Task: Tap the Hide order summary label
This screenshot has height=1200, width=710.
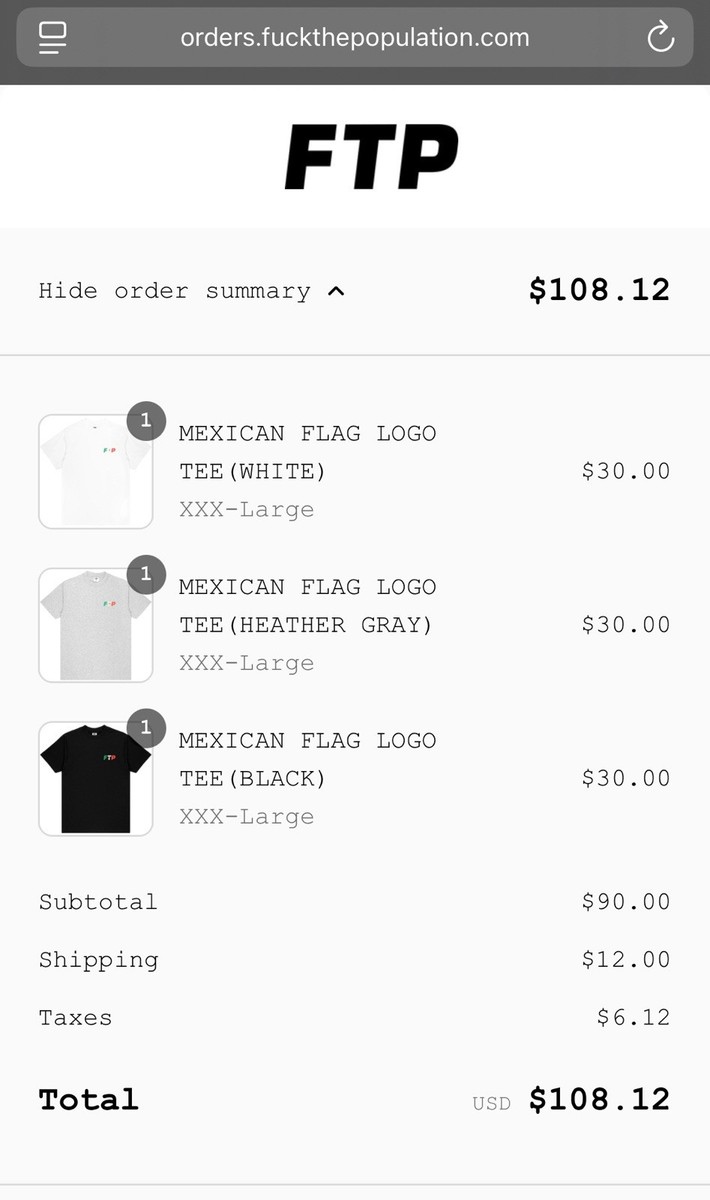Action: 174,291
